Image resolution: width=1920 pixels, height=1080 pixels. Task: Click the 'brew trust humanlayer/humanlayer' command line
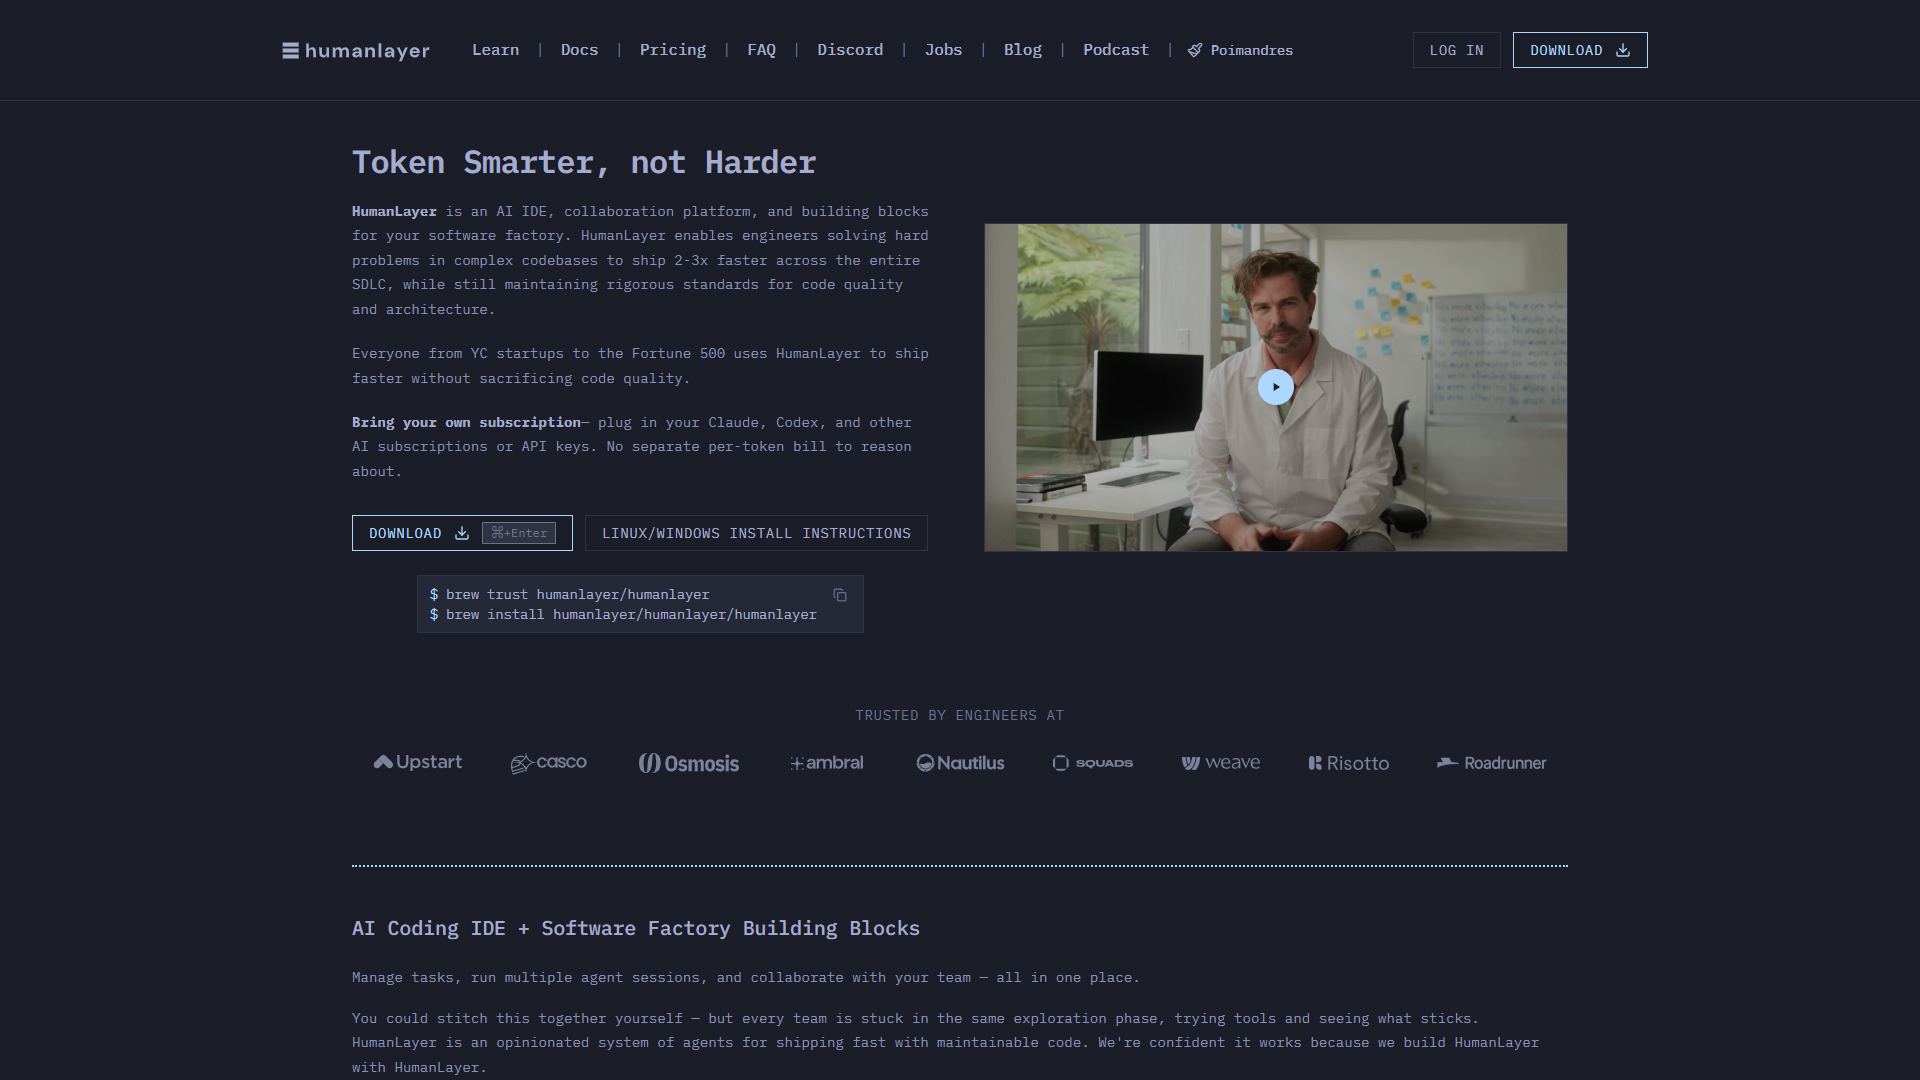pyautogui.click(x=569, y=594)
